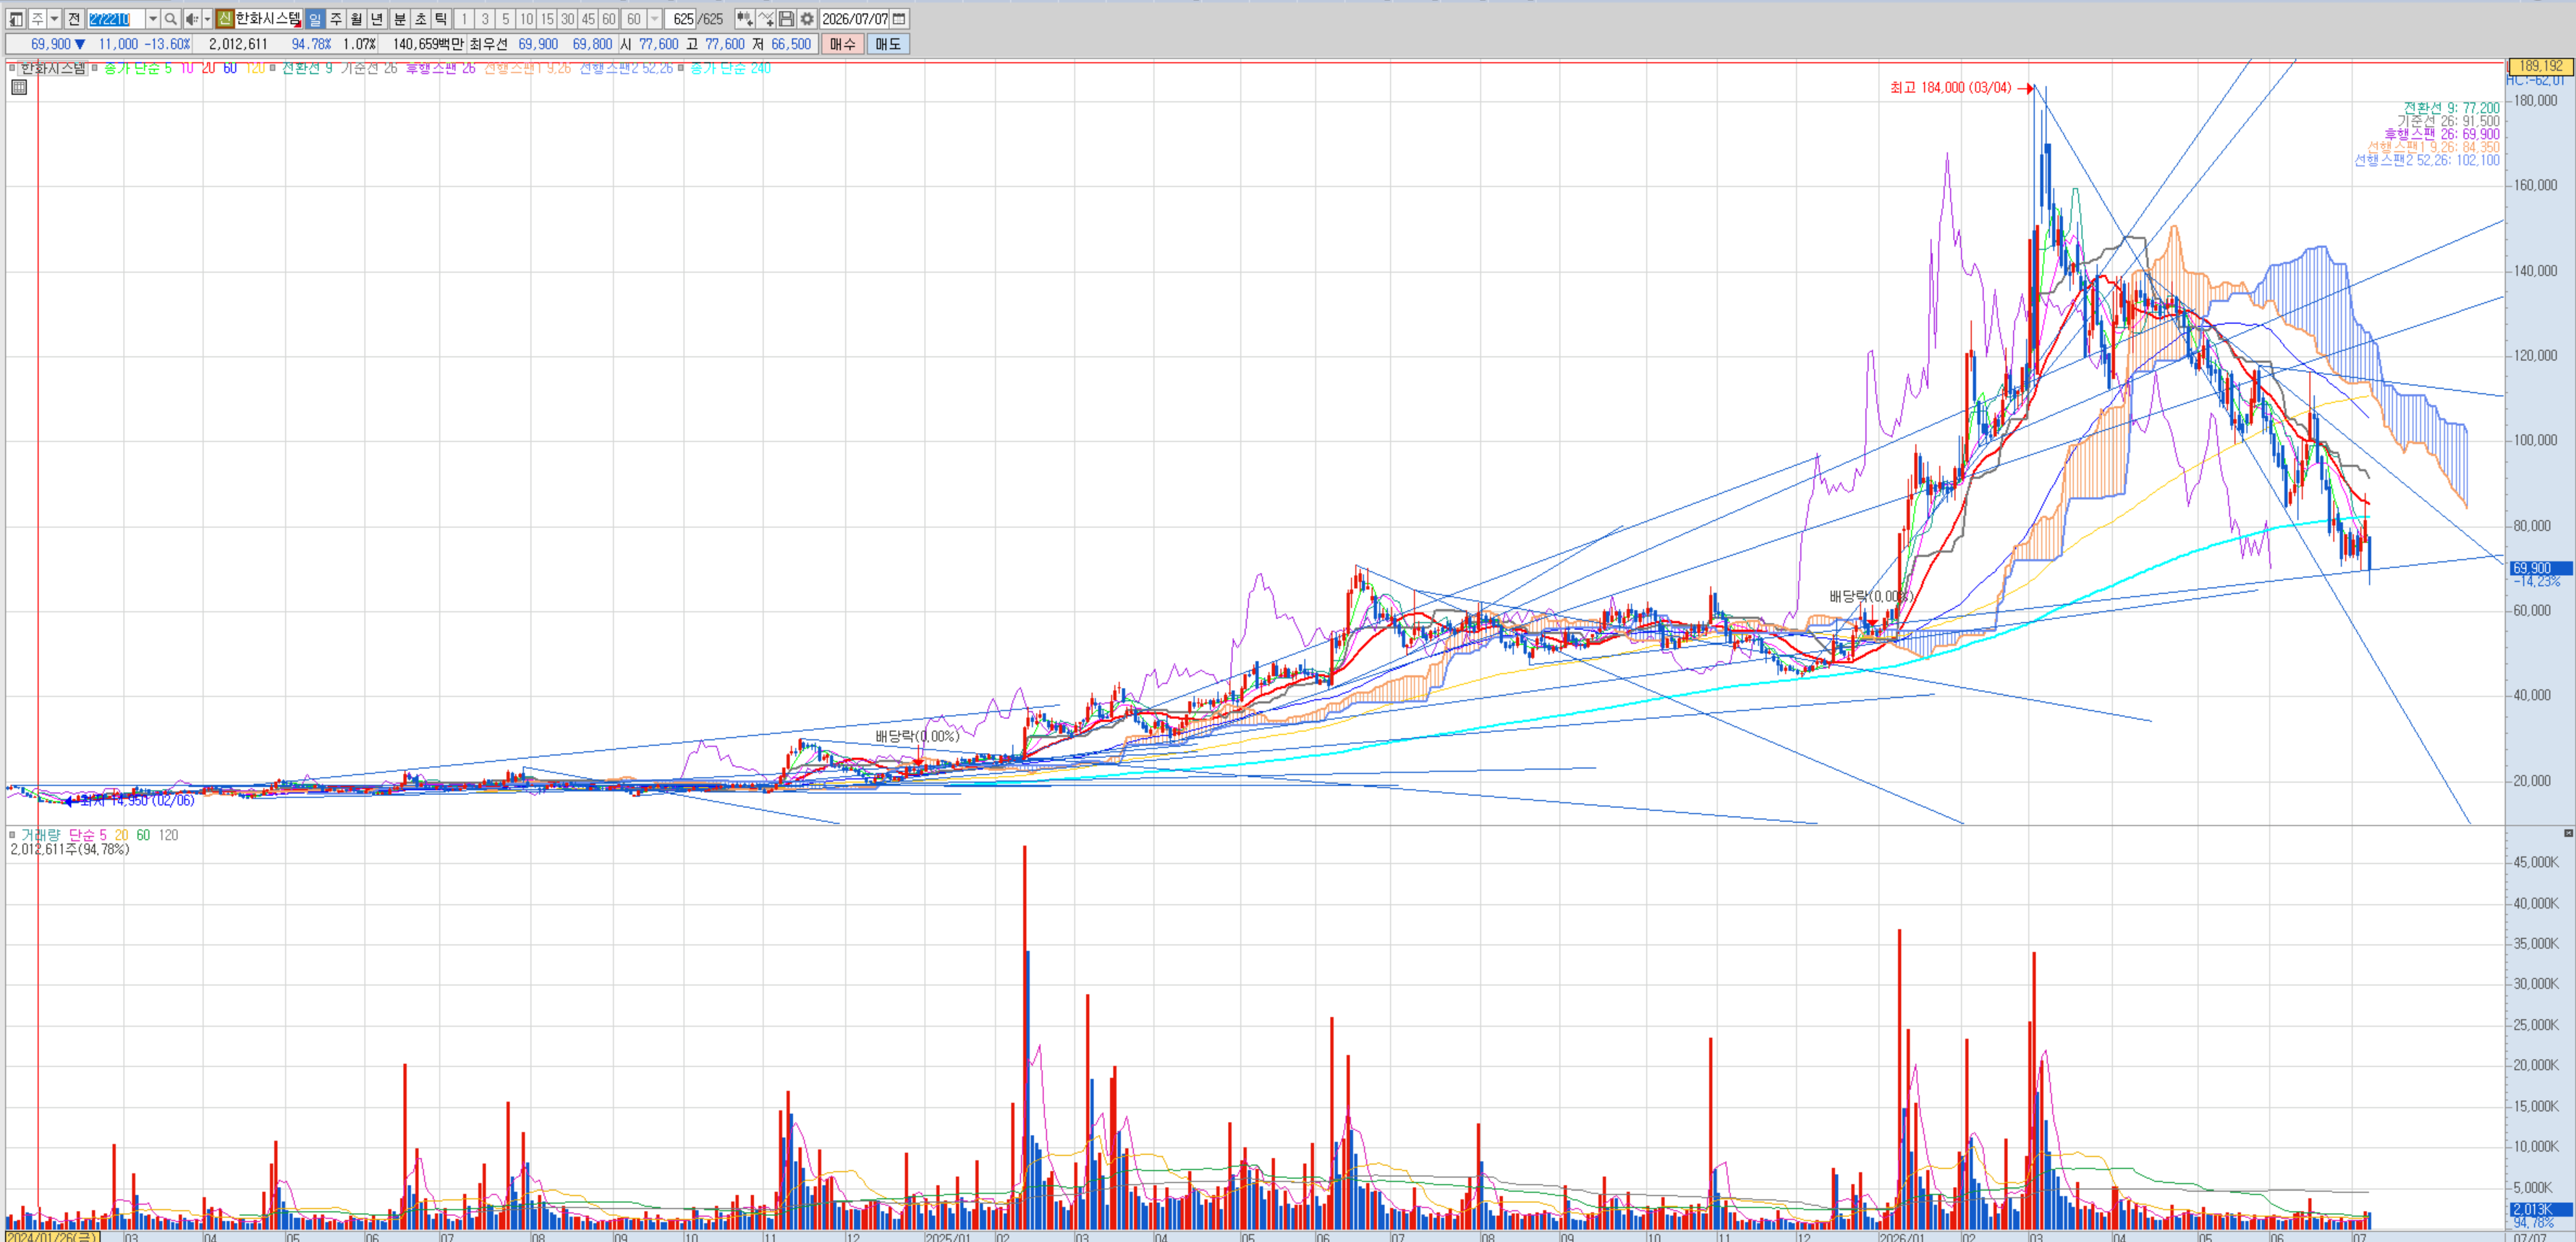This screenshot has width=2576, height=1242.
Task: Click the green 신 badge icon
Action: [225, 19]
